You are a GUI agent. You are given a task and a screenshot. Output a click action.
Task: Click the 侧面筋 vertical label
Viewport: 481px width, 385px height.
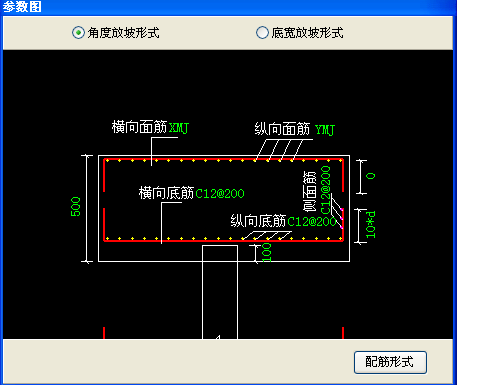(309, 191)
